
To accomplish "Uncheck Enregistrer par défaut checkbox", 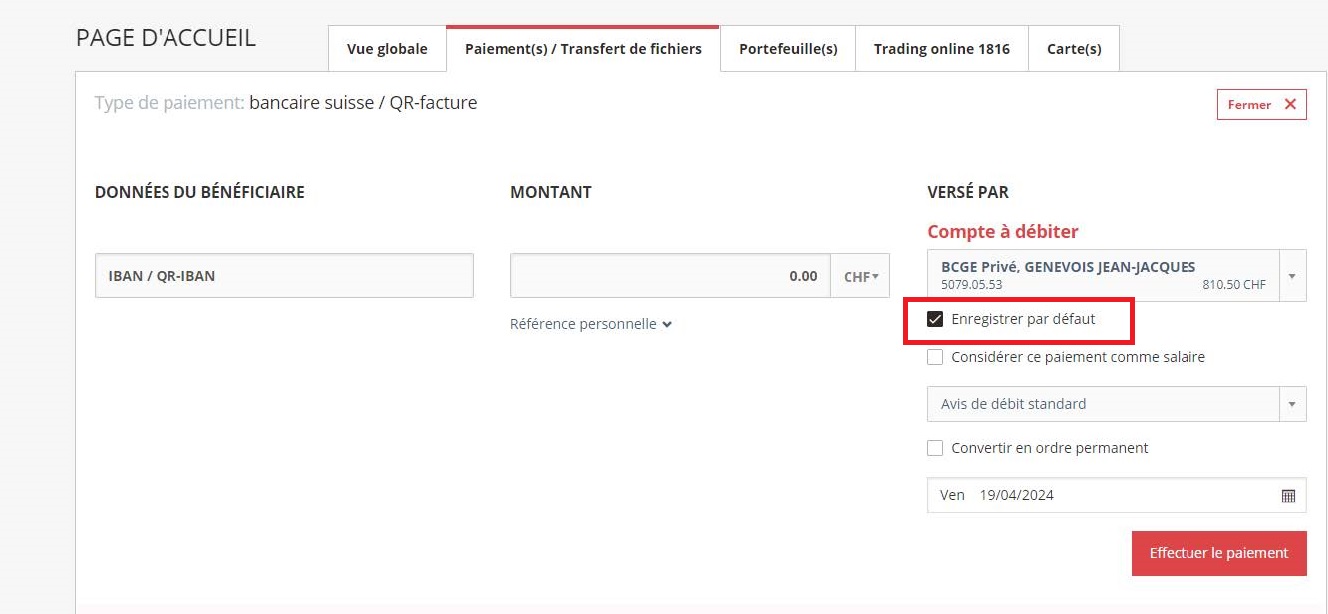I will tap(935, 319).
